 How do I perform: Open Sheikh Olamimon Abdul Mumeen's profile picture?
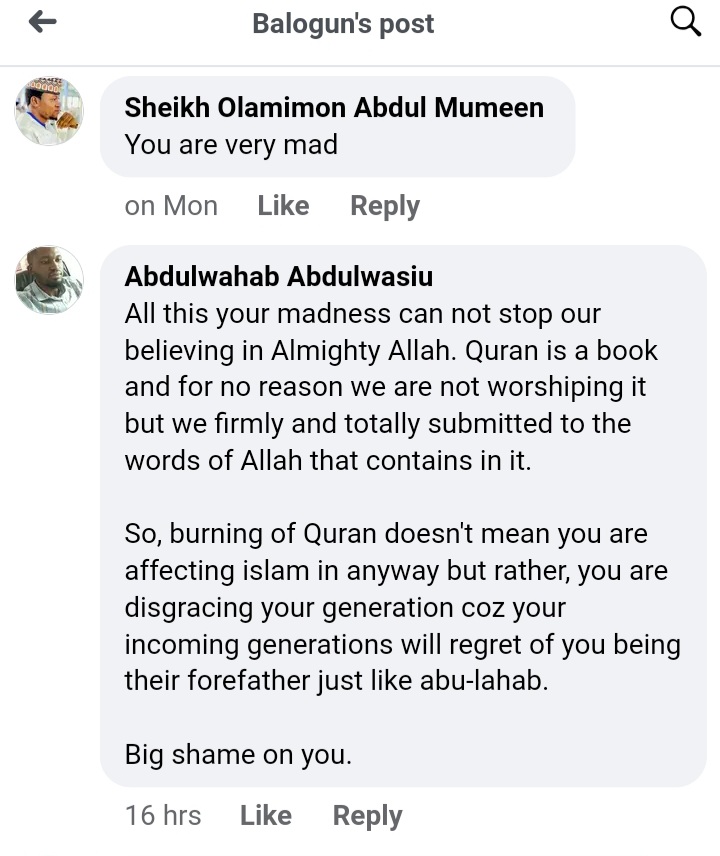click(48, 111)
